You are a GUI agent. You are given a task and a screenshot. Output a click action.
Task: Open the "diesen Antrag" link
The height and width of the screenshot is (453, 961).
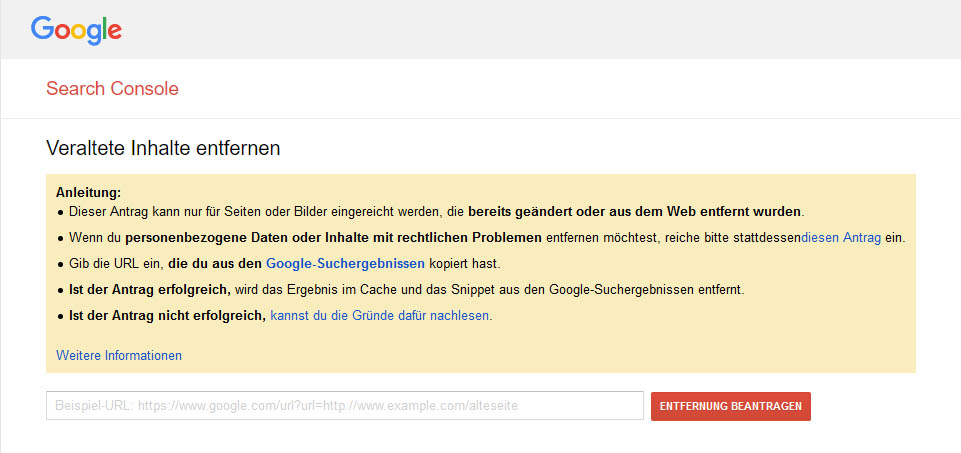pyautogui.click(x=841, y=238)
